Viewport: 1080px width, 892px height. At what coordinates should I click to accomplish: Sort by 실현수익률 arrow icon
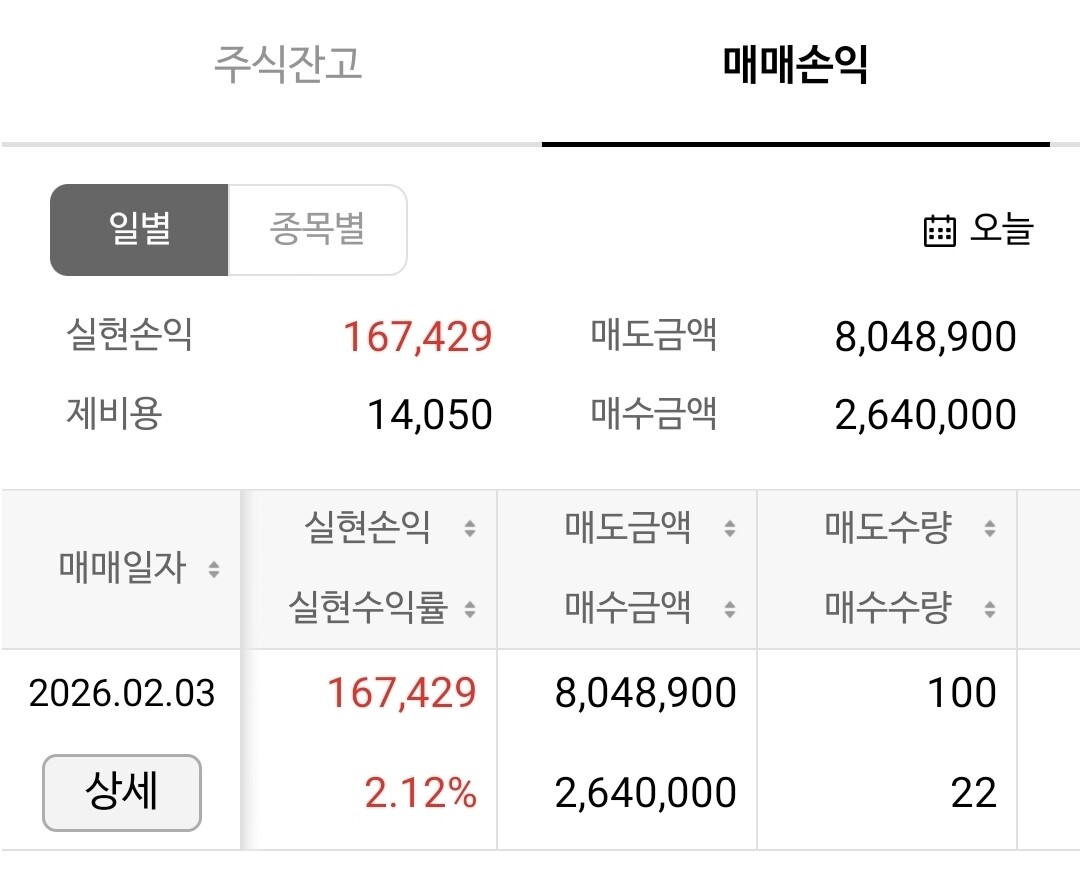click(x=470, y=609)
